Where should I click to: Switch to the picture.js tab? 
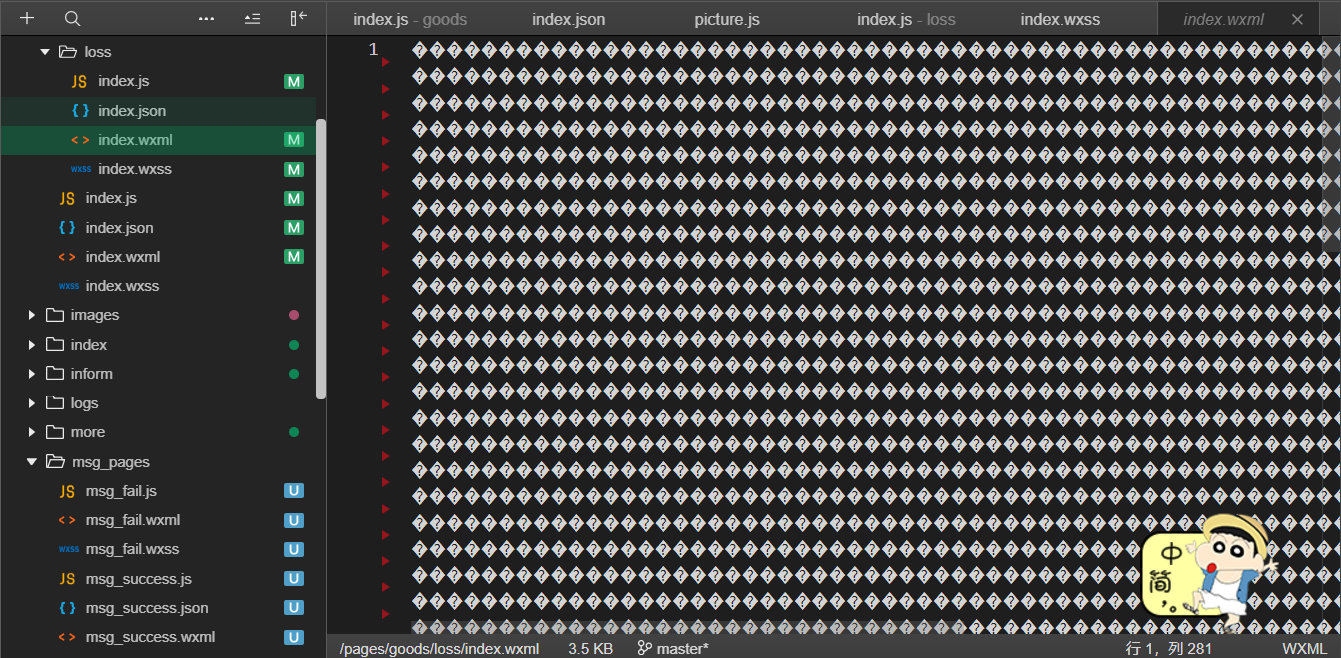click(x=727, y=19)
